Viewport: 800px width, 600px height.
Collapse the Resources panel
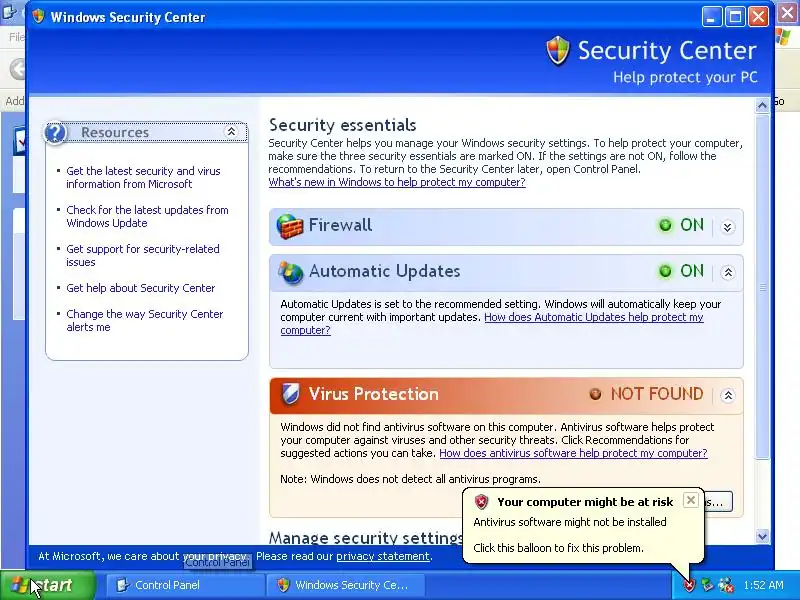coord(231,132)
